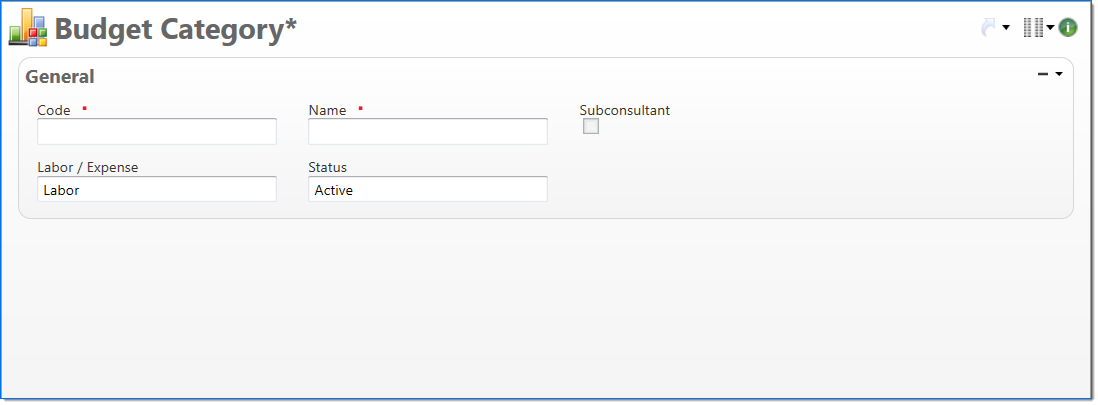Click into the Name input field
The image size is (1098, 405).
[428, 132]
